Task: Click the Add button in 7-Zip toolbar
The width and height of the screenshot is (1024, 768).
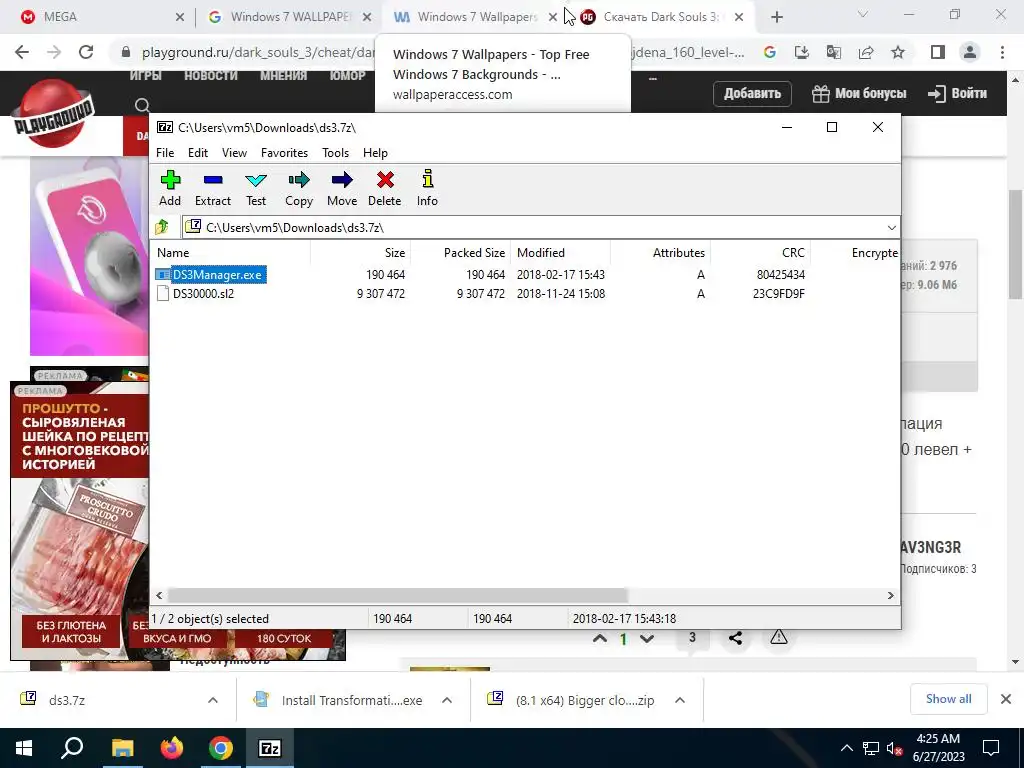Action: click(170, 188)
